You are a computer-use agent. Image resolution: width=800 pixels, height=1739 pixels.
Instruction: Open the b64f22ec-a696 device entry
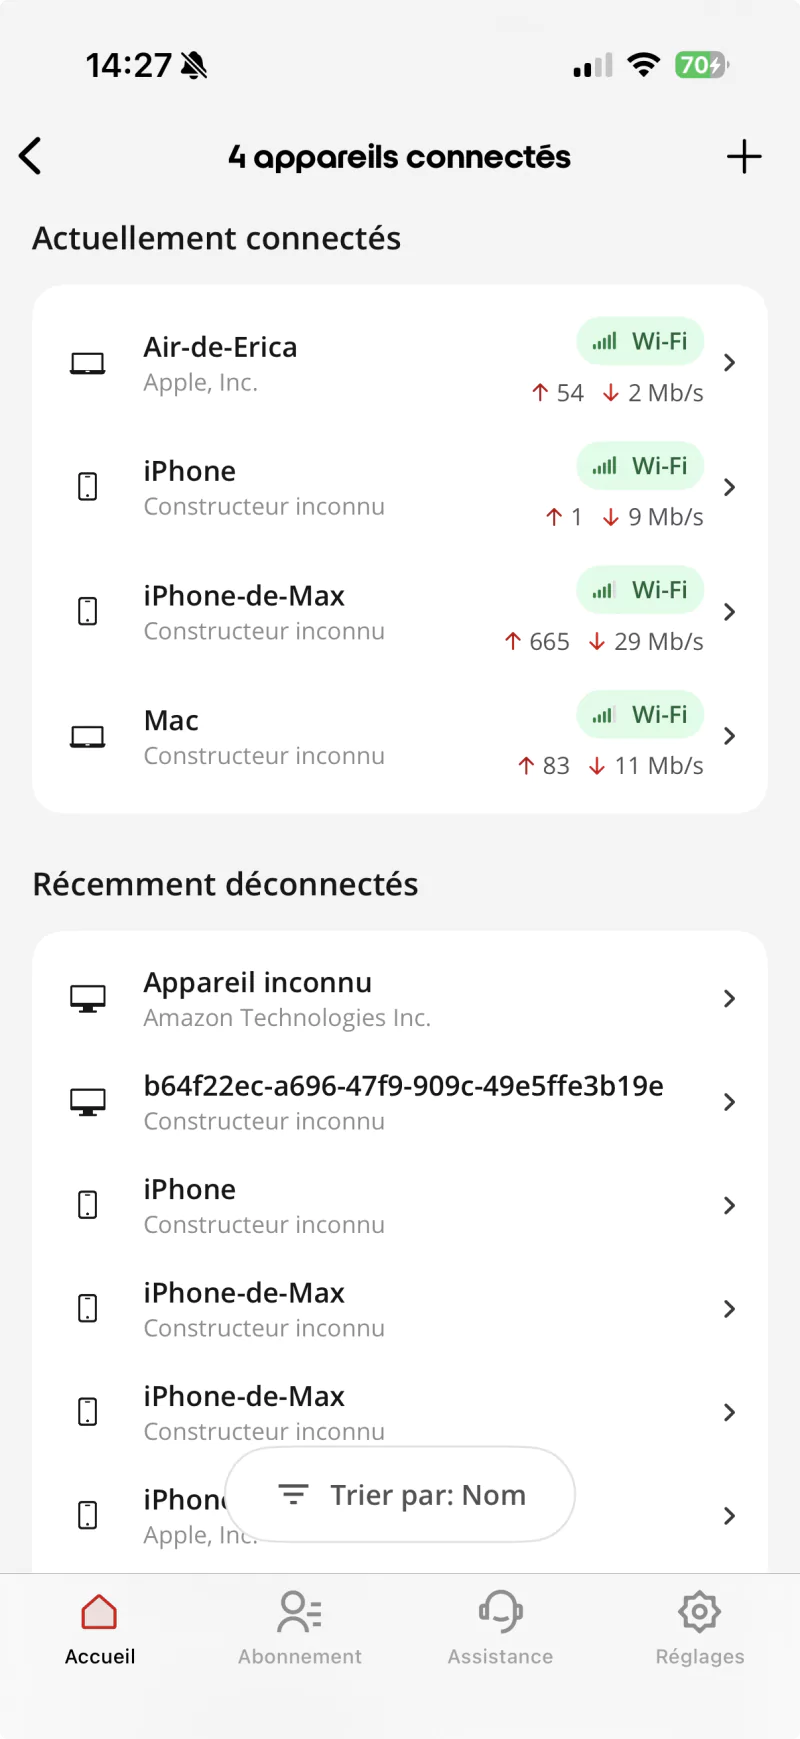coord(402,1102)
